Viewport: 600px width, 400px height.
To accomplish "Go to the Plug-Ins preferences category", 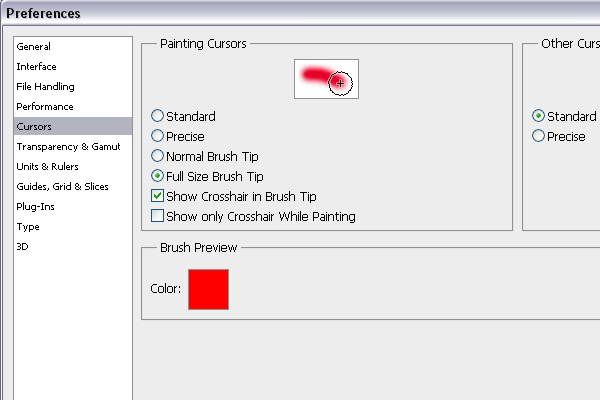I will pyautogui.click(x=73, y=207).
